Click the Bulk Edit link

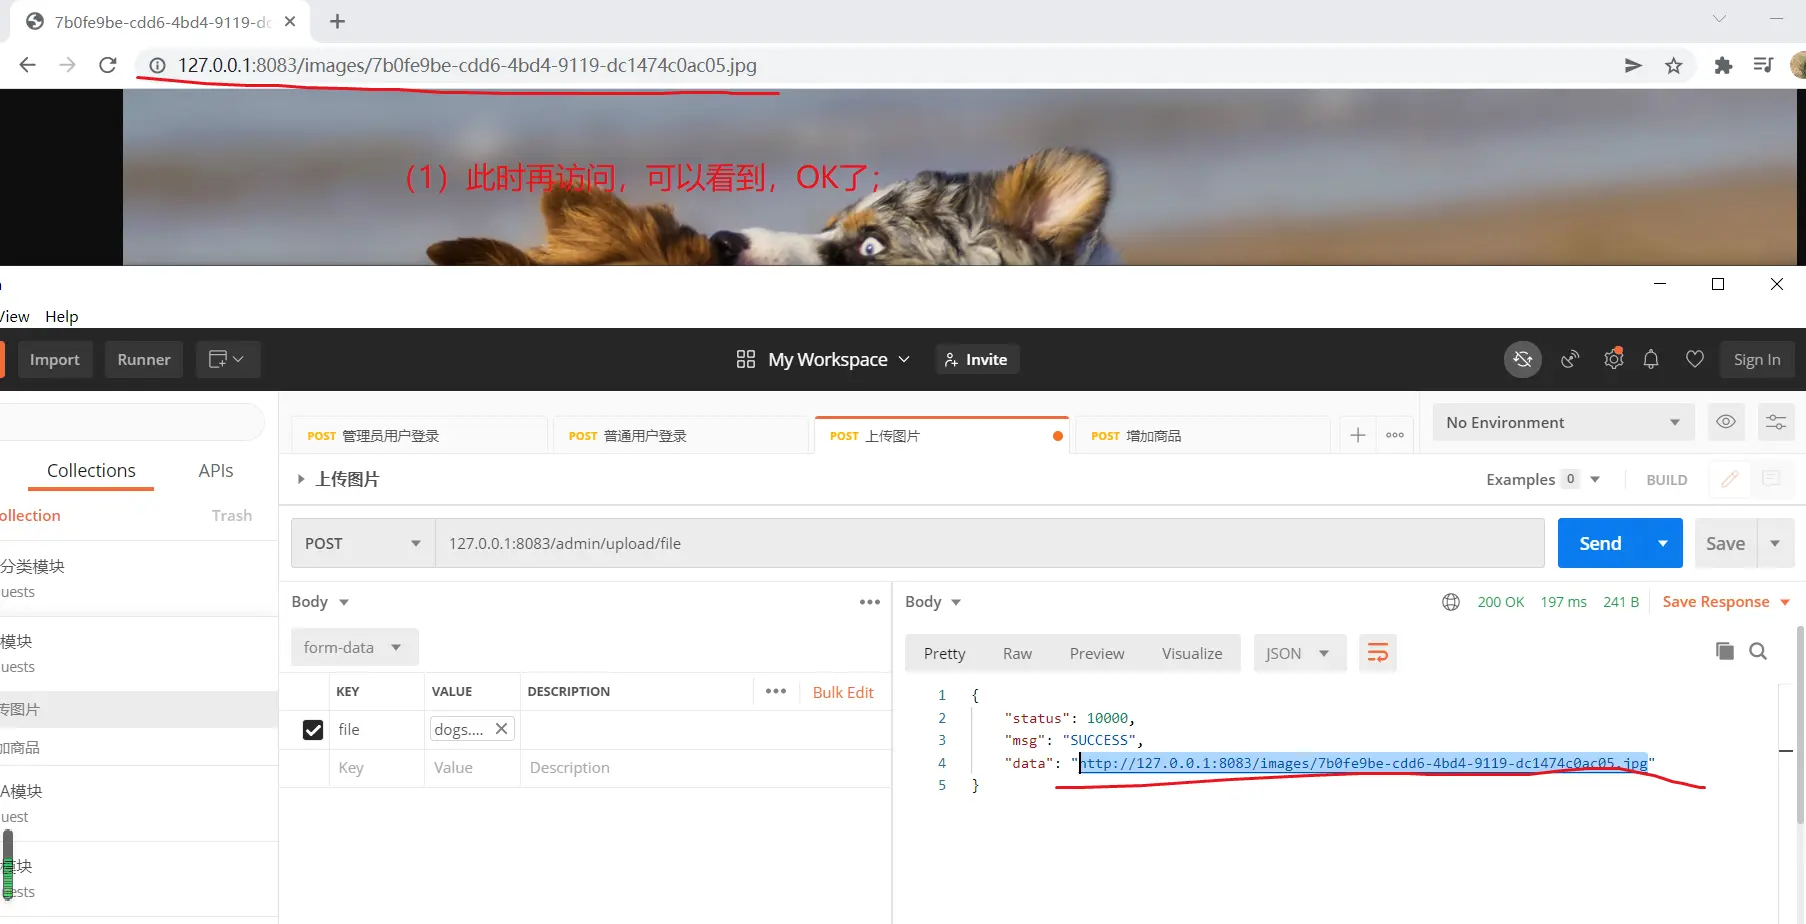843,692
